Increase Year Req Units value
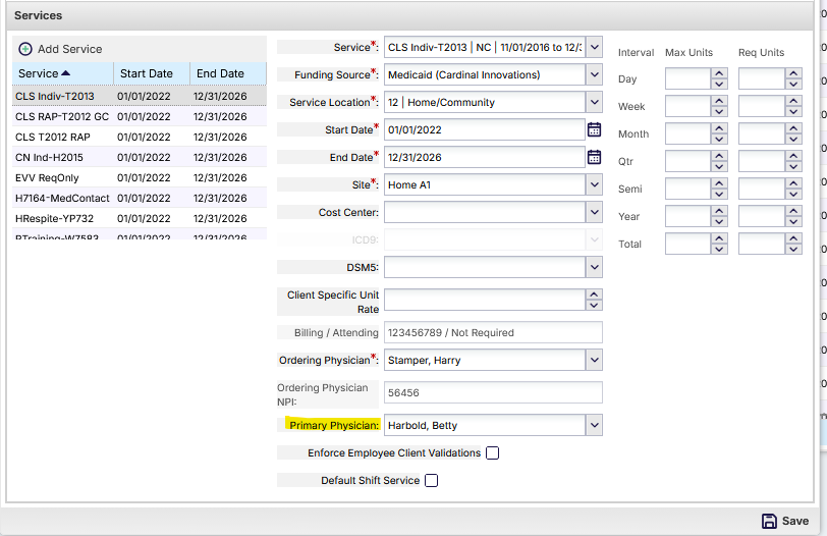The image size is (827, 536). click(x=793, y=211)
